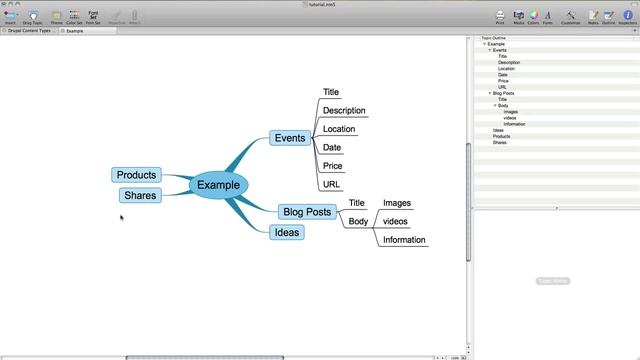The image size is (640, 360).
Task: Close the Example tab with its icon
Action: (x=63, y=31)
